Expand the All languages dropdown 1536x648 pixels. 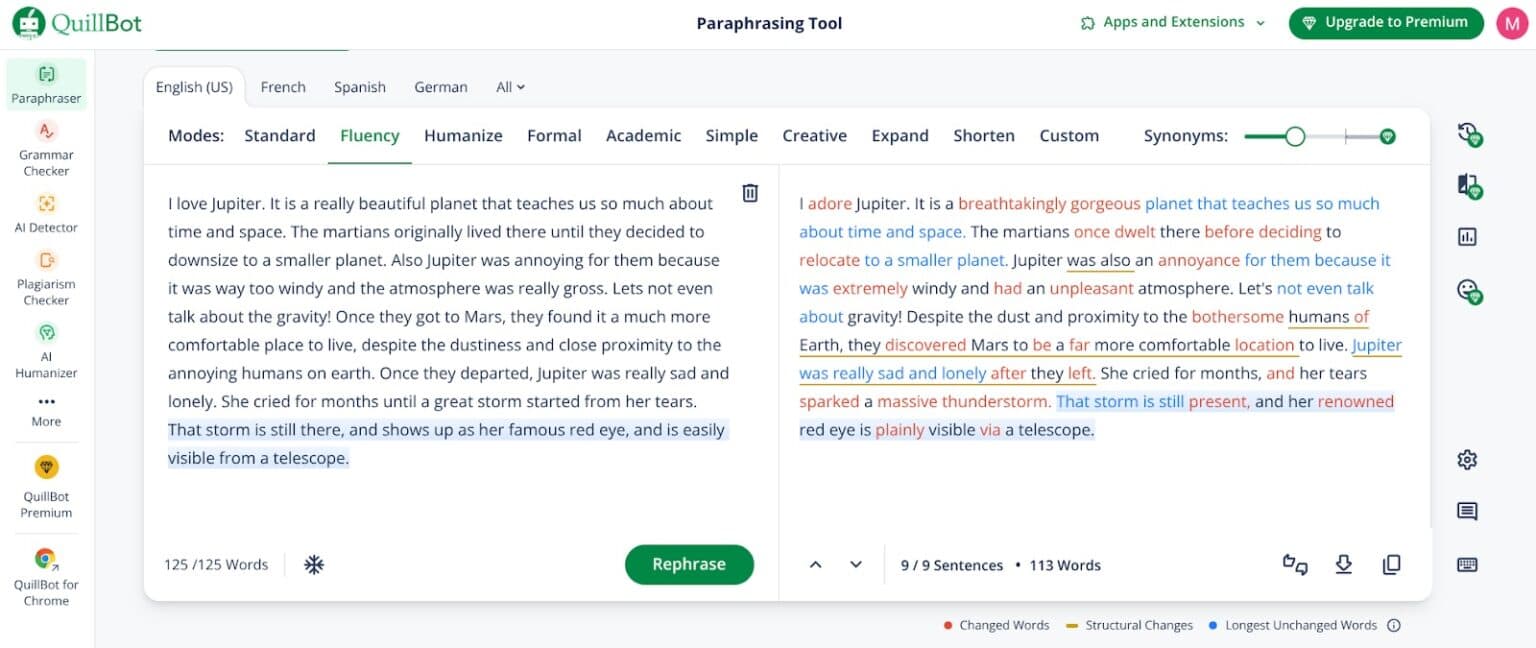pyautogui.click(x=509, y=87)
